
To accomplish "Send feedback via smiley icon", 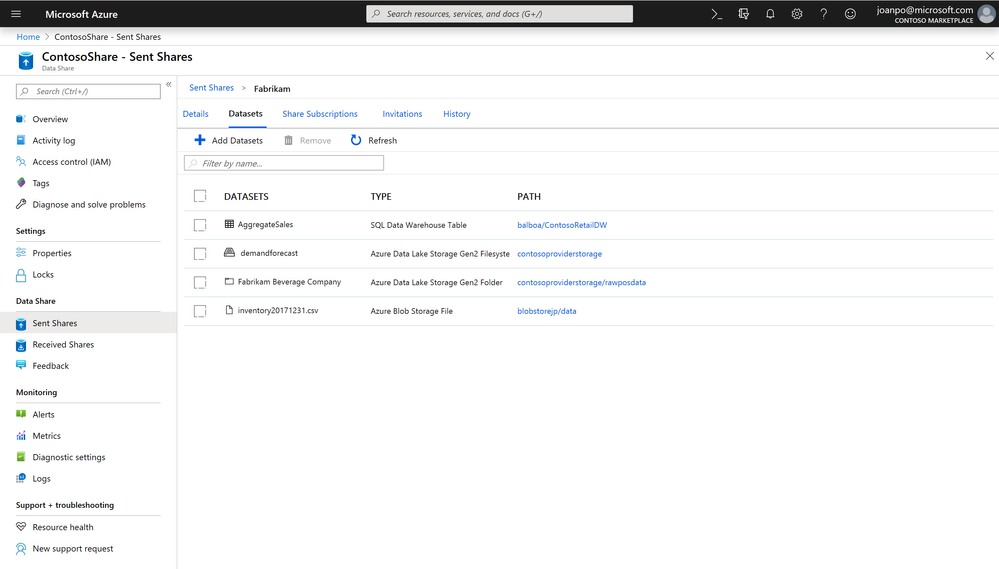I will [851, 14].
